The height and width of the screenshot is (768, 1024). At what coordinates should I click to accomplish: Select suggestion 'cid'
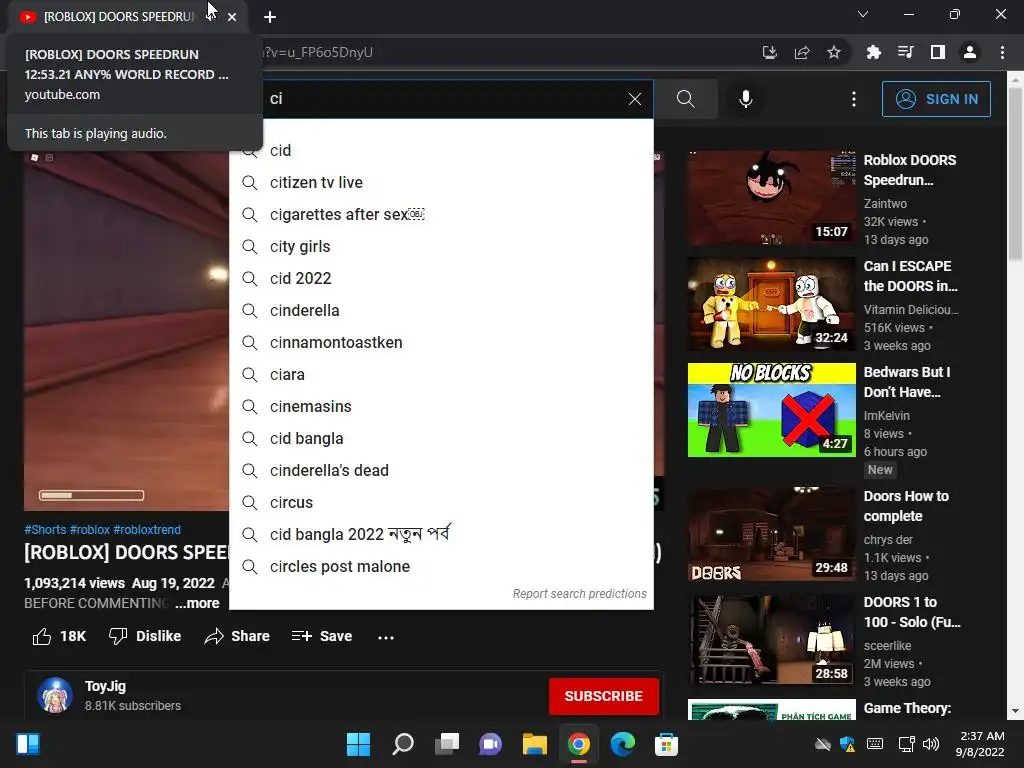tap(441, 150)
